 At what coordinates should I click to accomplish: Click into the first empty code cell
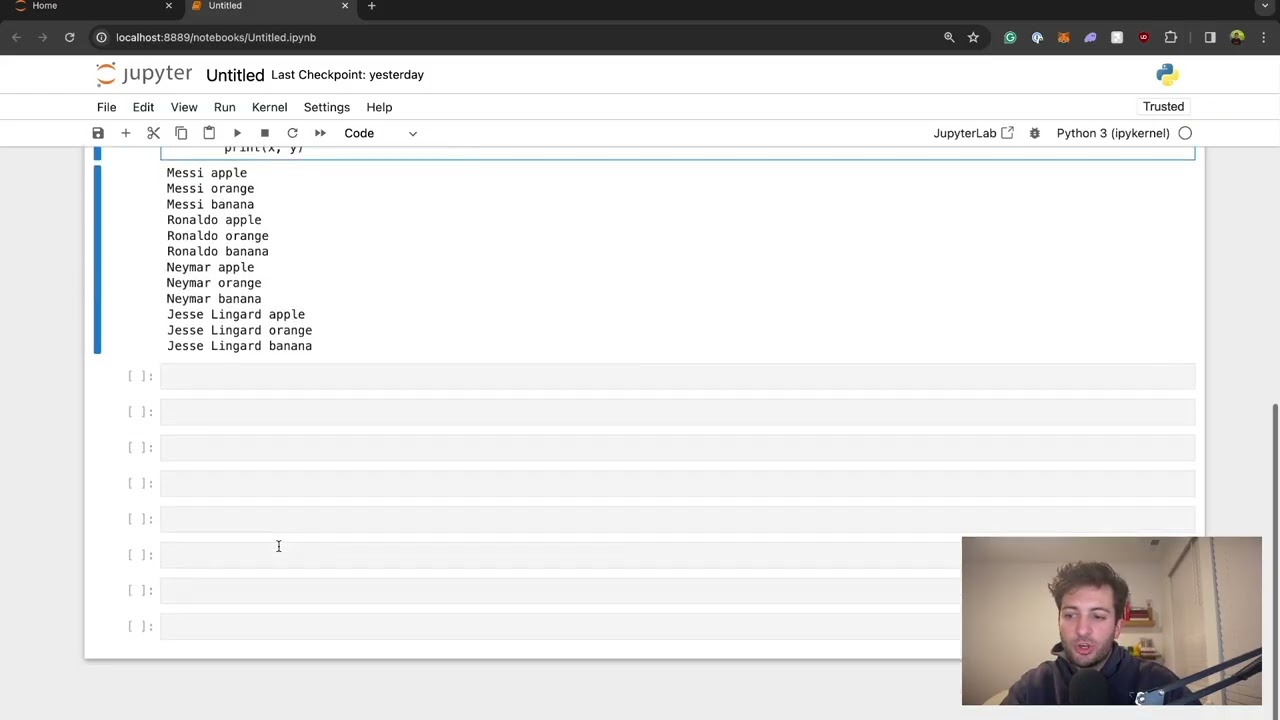[677, 376]
